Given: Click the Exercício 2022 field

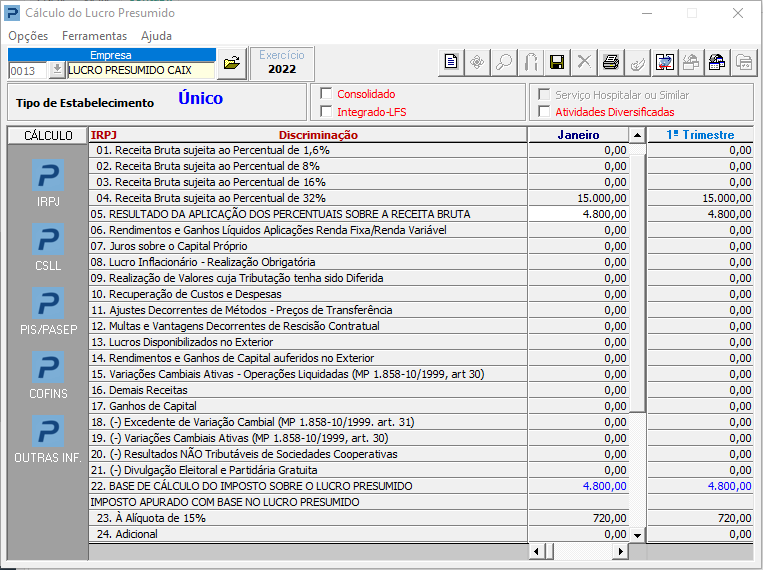Looking at the screenshot, I should (x=282, y=64).
